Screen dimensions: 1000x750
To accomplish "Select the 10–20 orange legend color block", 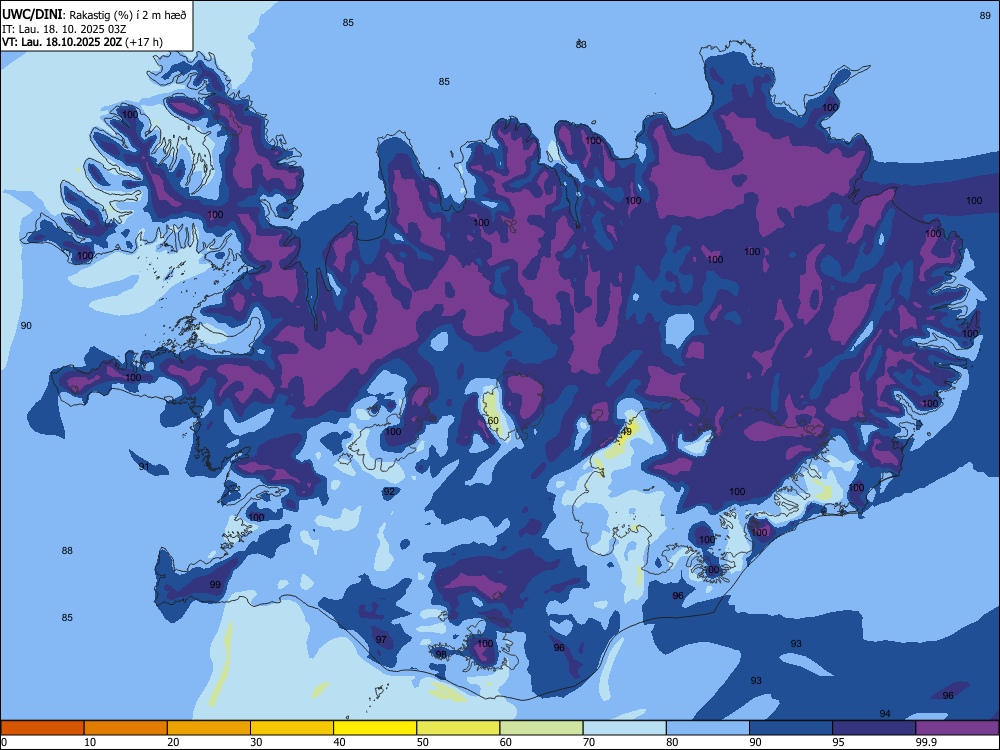I will (126, 728).
